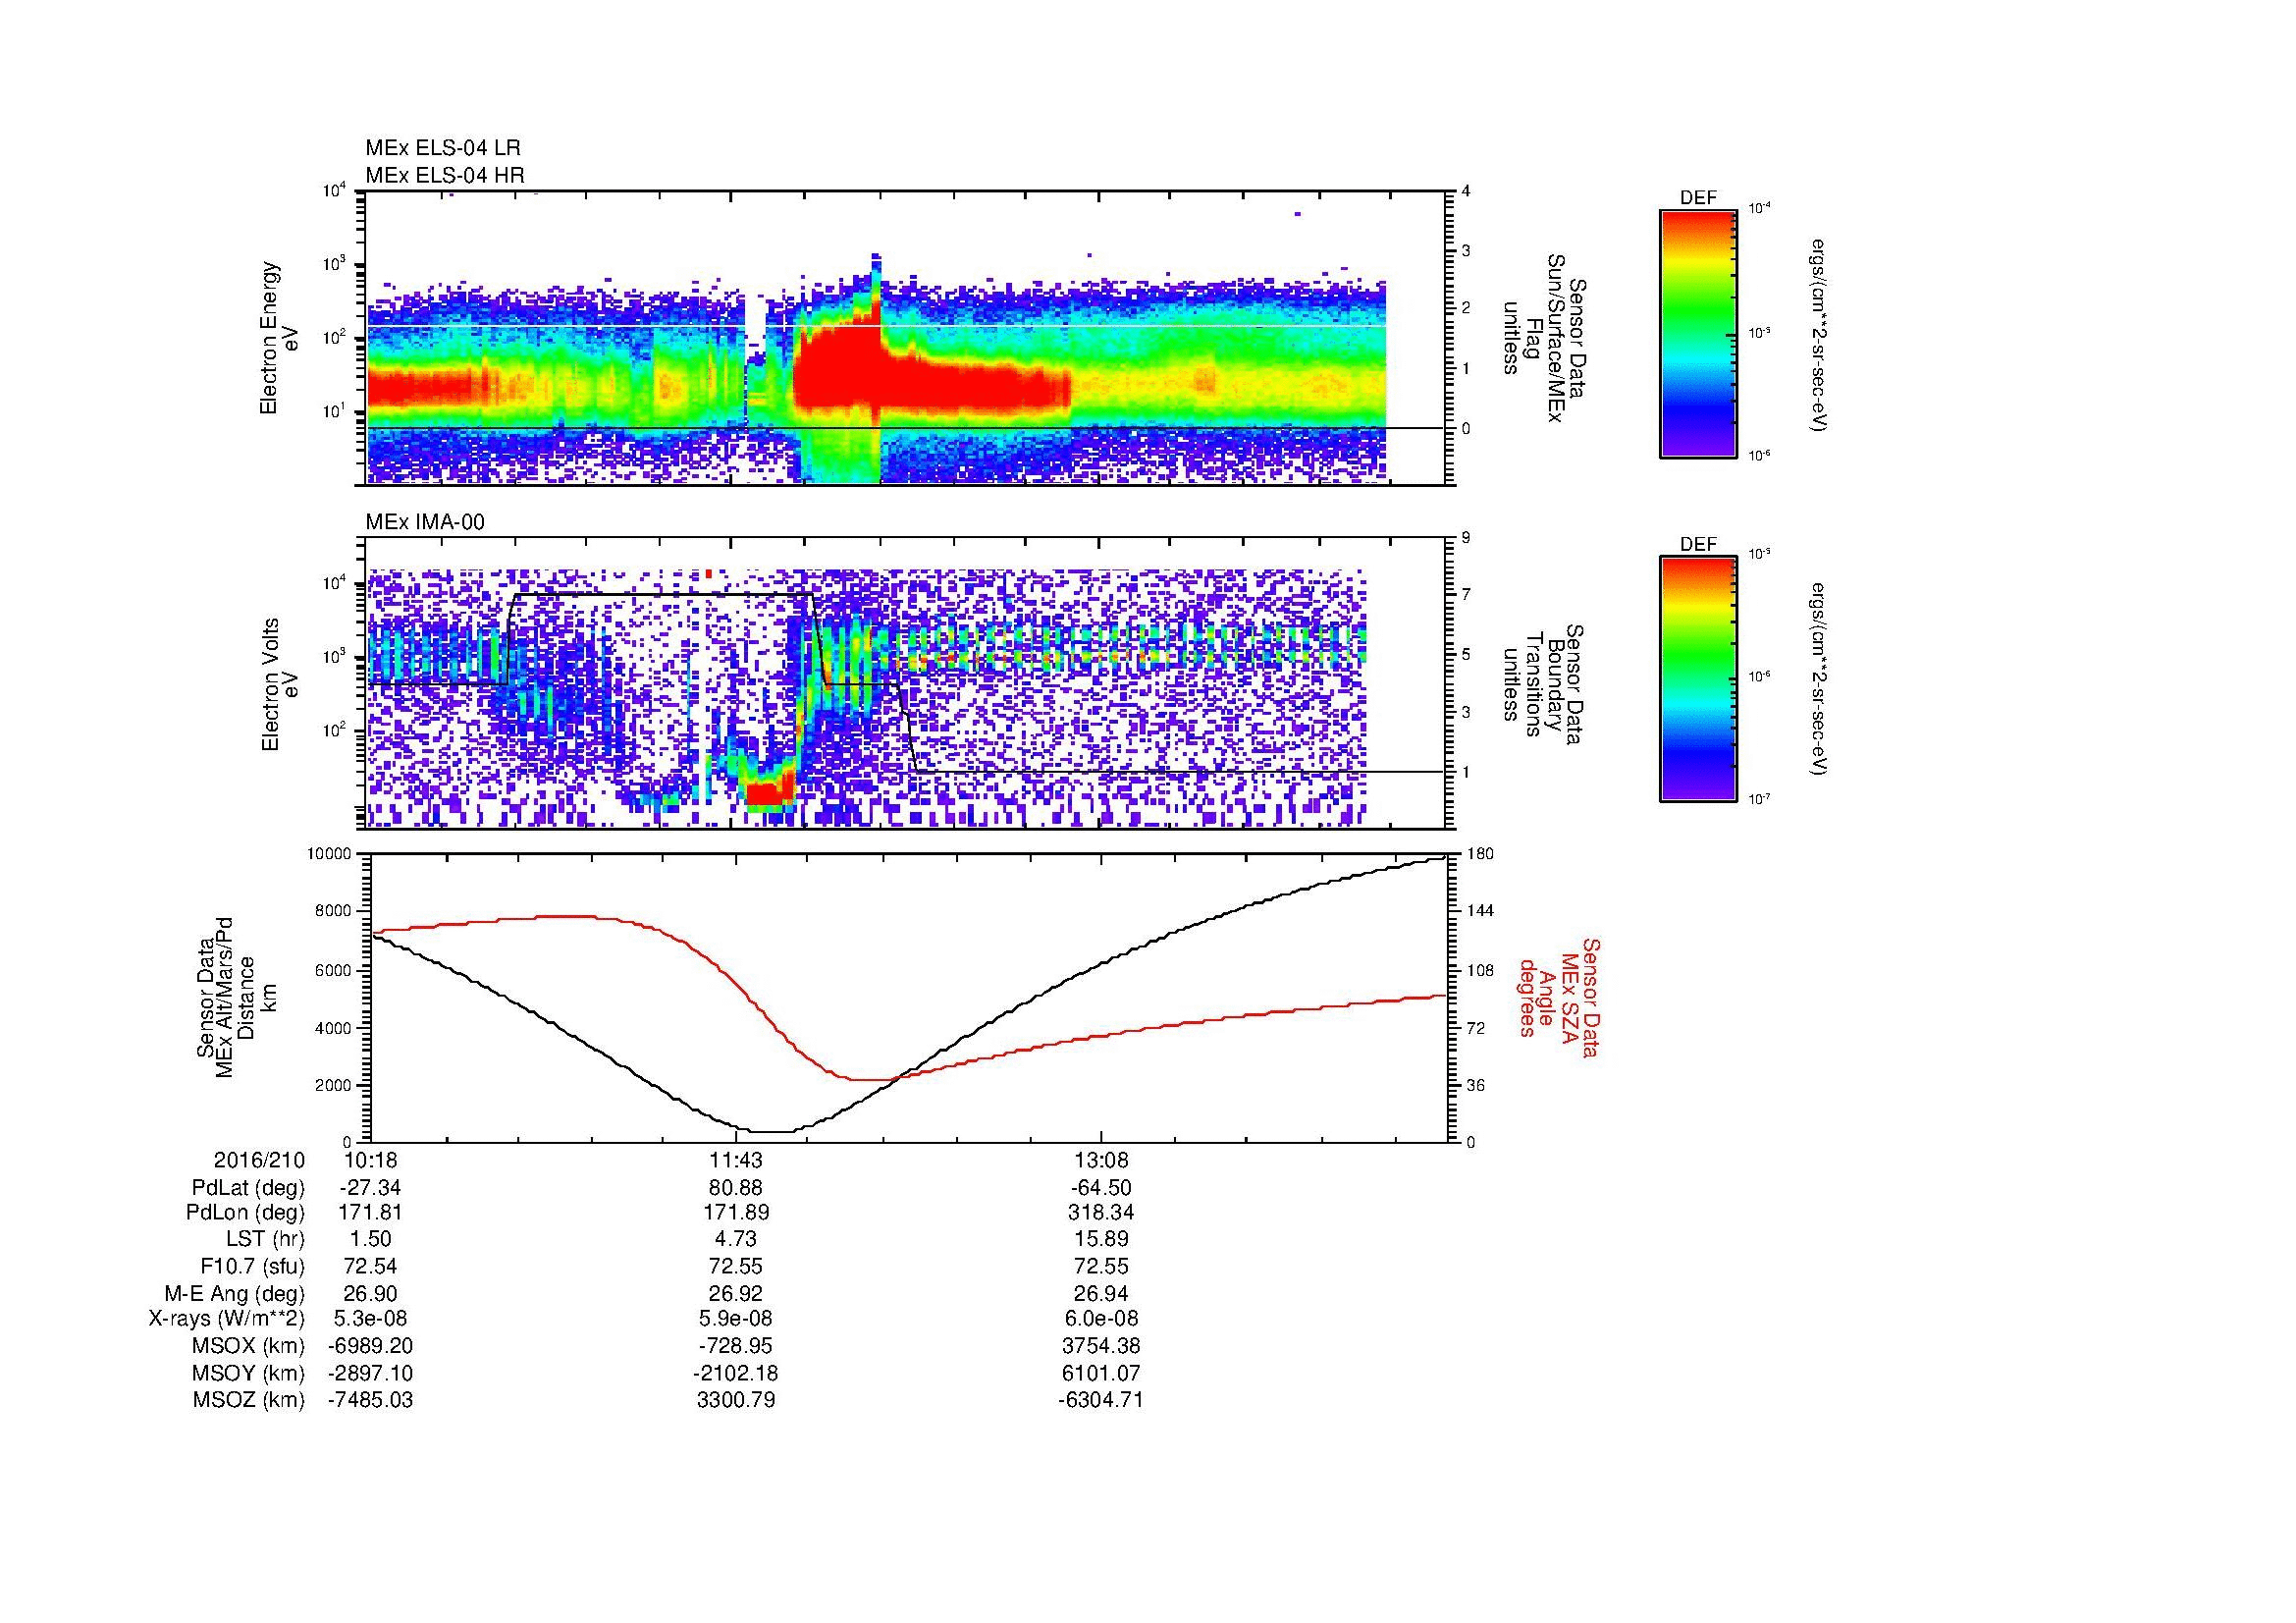2296x1623 pixels.
Task: Click the time tick label '11:43'
Action: [x=736, y=1160]
